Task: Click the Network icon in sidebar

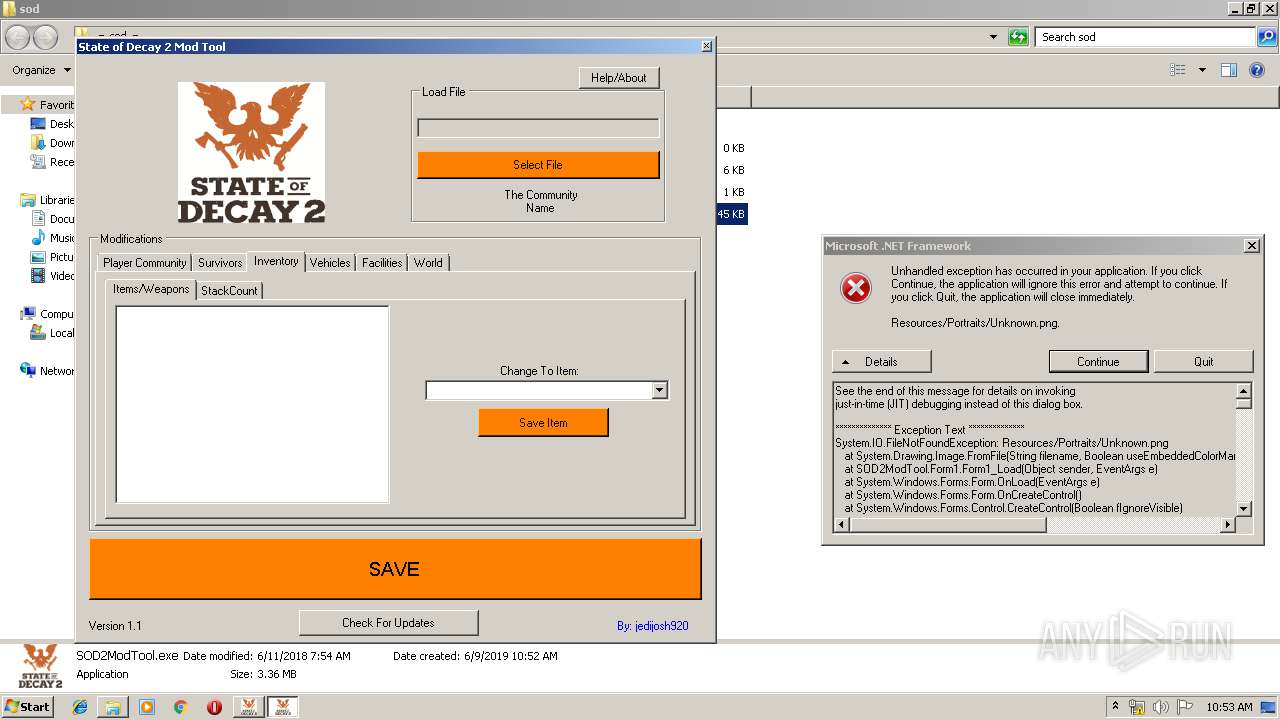Action: click(28, 370)
